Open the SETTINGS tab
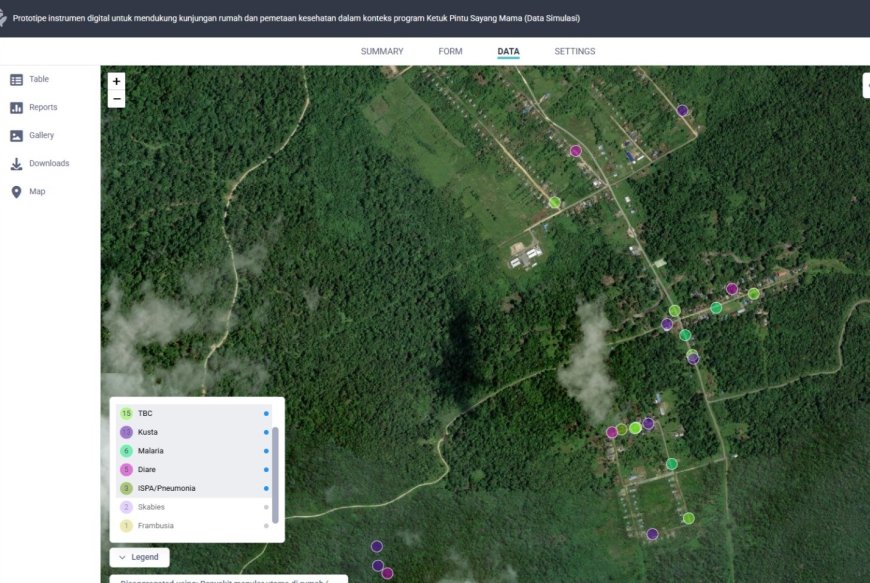Viewport: 870px width, 583px height. (575, 51)
